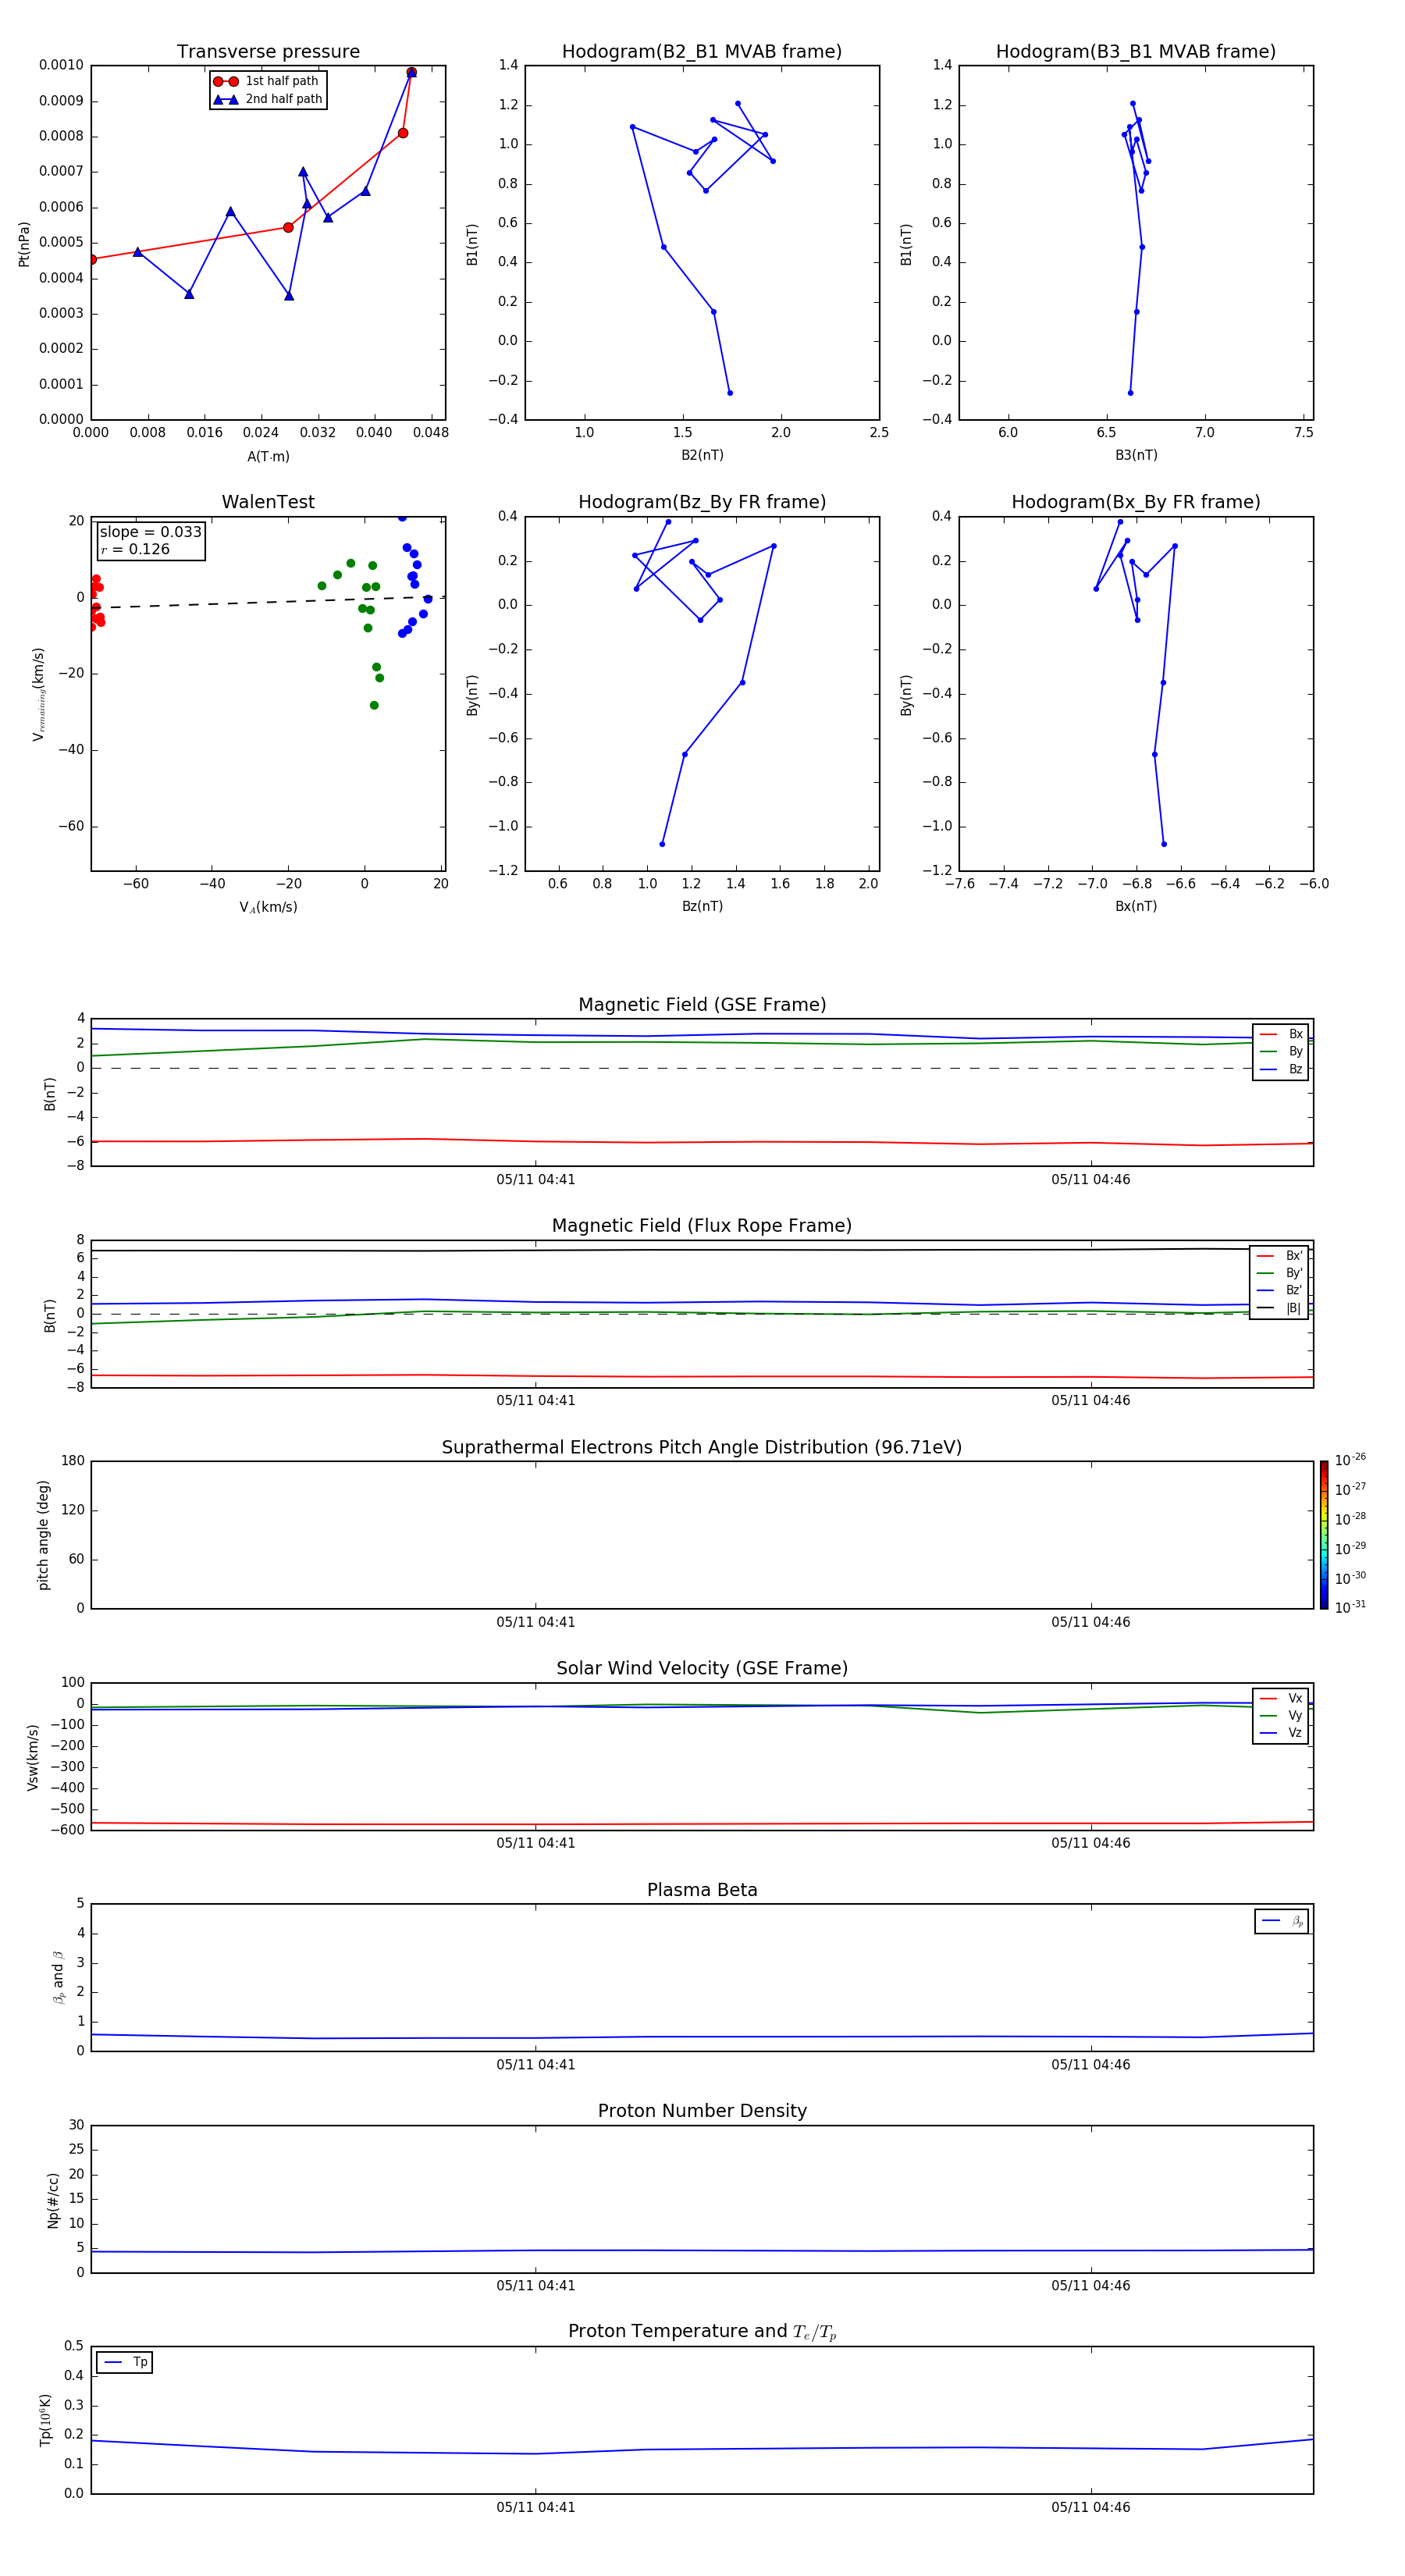The width and height of the screenshot is (1405, 2576).
Task: Click the 'Hodogram(Bz_By FR frame)' title
Action: click(701, 502)
